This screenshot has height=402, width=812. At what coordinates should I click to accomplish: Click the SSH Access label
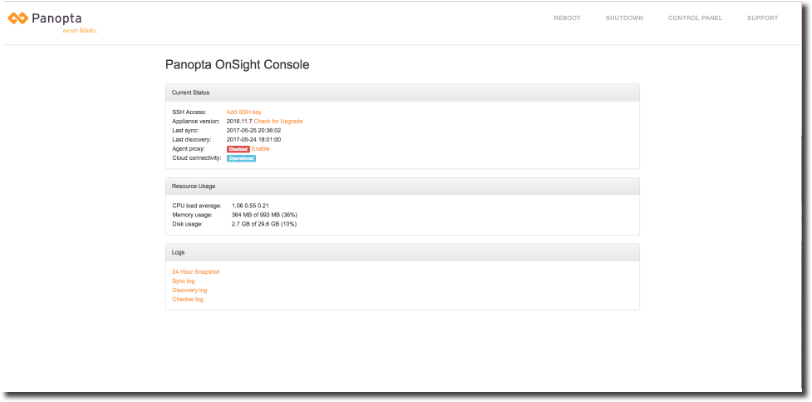[189, 112]
